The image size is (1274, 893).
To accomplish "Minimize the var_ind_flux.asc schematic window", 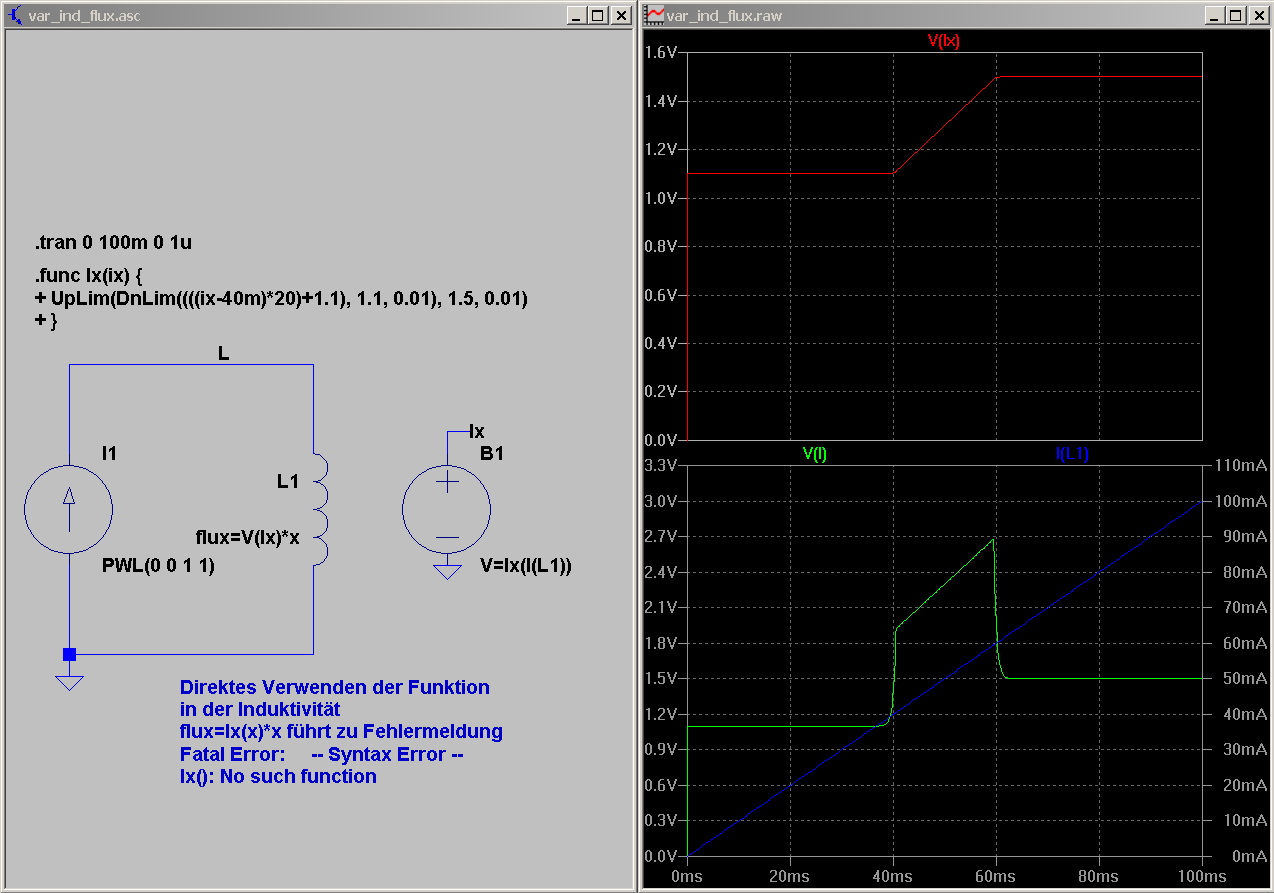I will (x=576, y=15).
